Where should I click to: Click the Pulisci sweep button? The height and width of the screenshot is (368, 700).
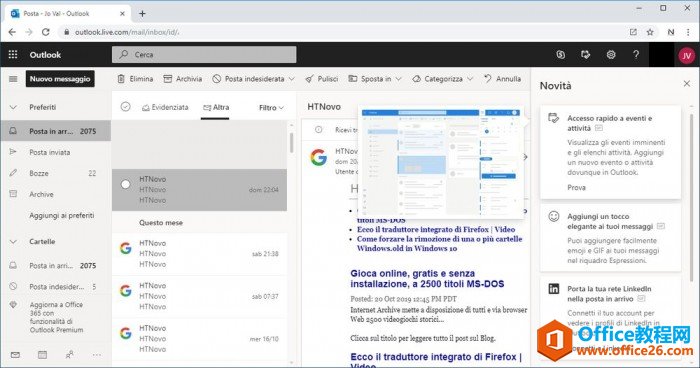point(321,79)
